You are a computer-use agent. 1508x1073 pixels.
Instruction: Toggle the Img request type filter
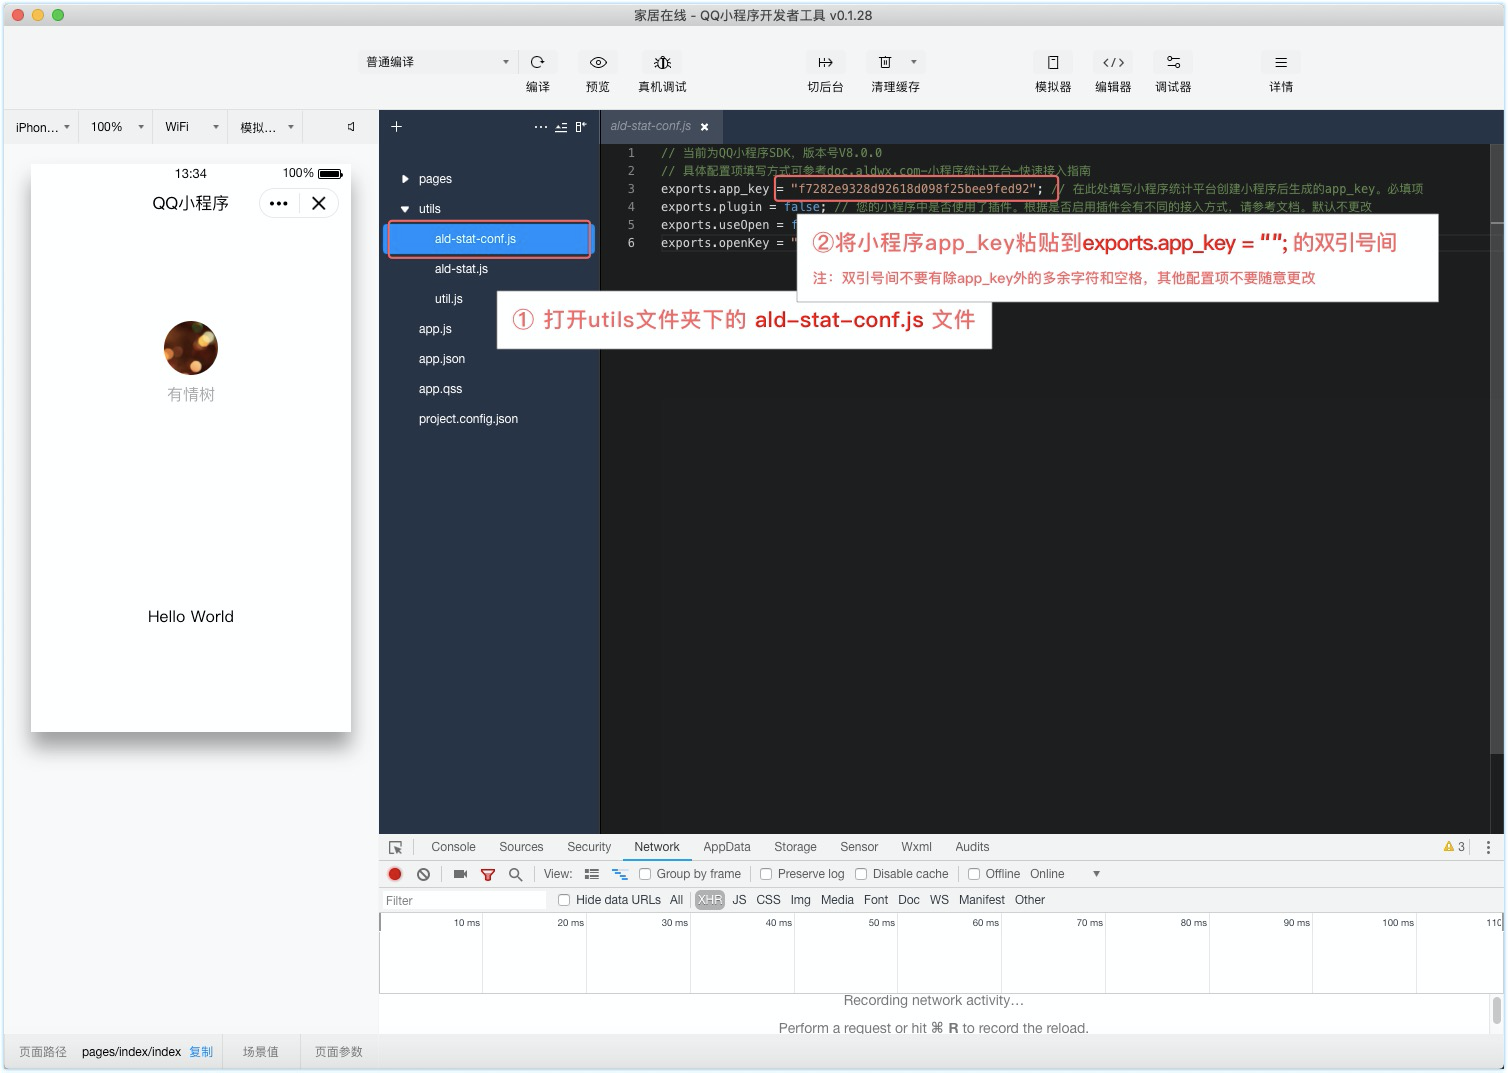pyautogui.click(x=801, y=900)
